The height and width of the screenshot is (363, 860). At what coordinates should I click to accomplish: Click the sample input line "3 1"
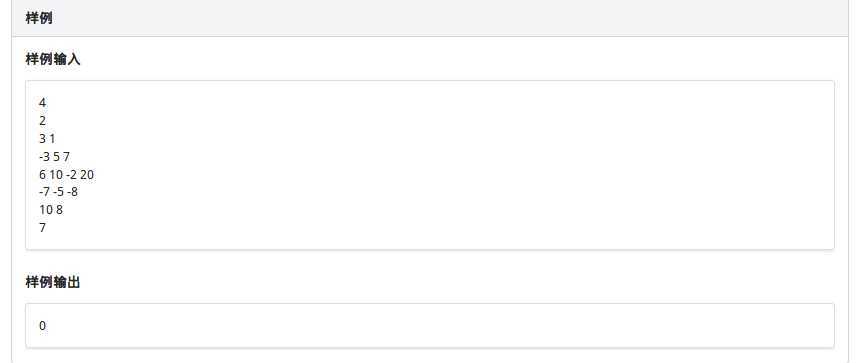click(47, 139)
